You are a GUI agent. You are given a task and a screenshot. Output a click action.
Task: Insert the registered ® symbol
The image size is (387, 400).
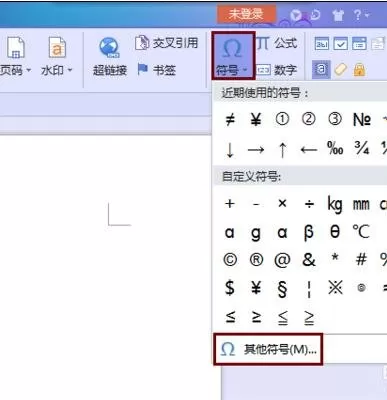click(256, 260)
